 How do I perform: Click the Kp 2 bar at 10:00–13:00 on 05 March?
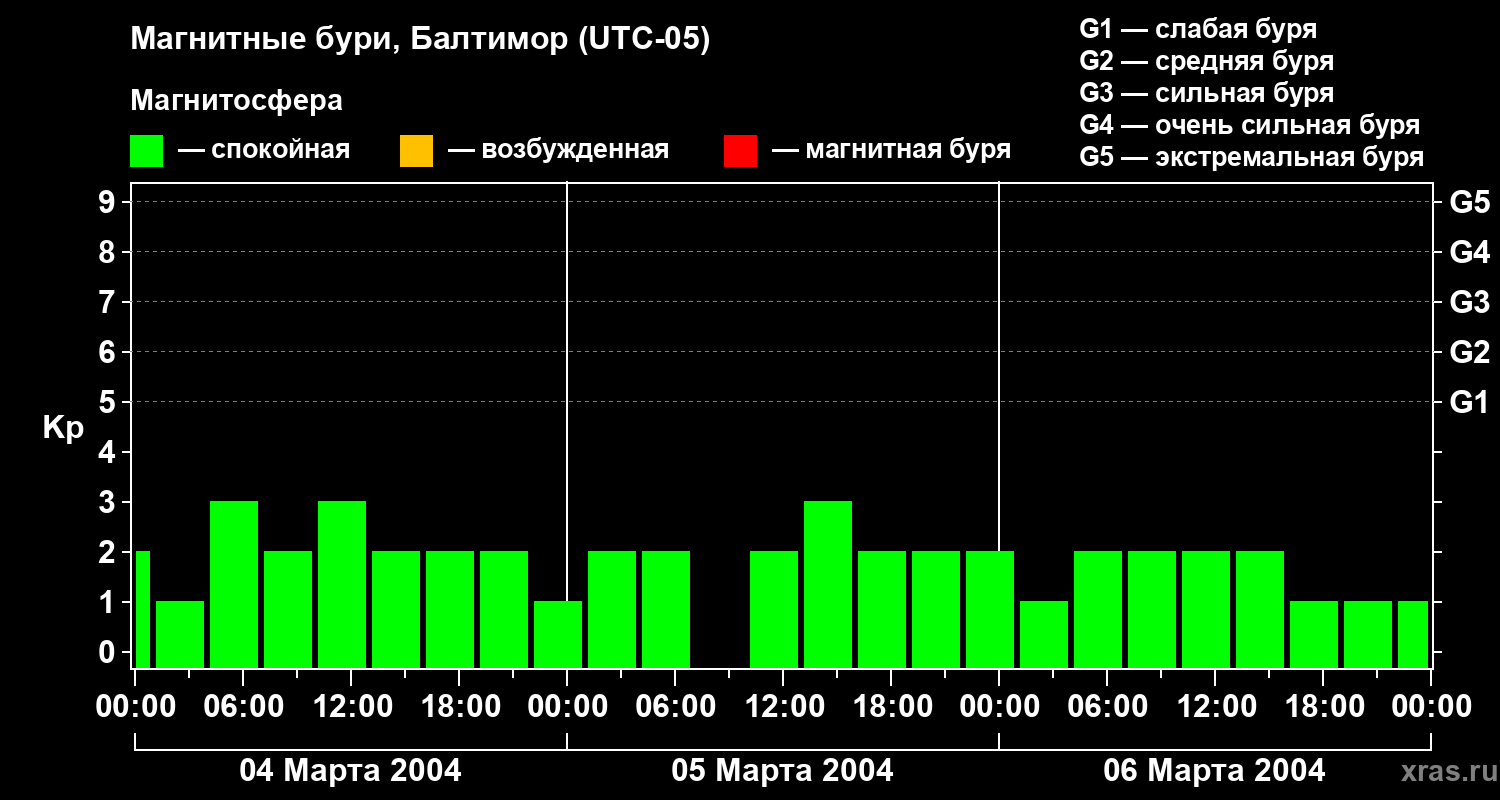tap(774, 609)
